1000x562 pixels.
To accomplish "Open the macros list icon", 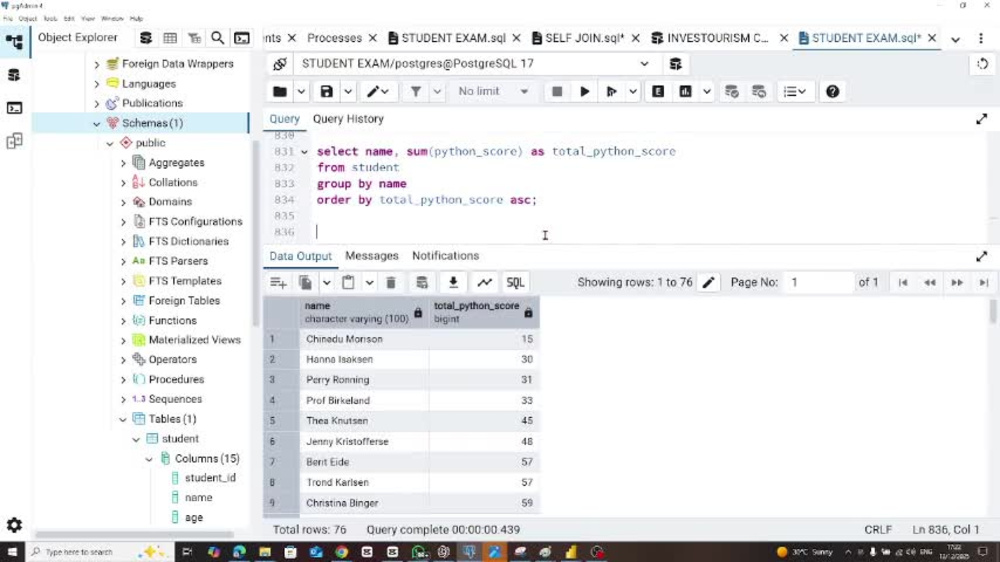I will tap(795, 92).
